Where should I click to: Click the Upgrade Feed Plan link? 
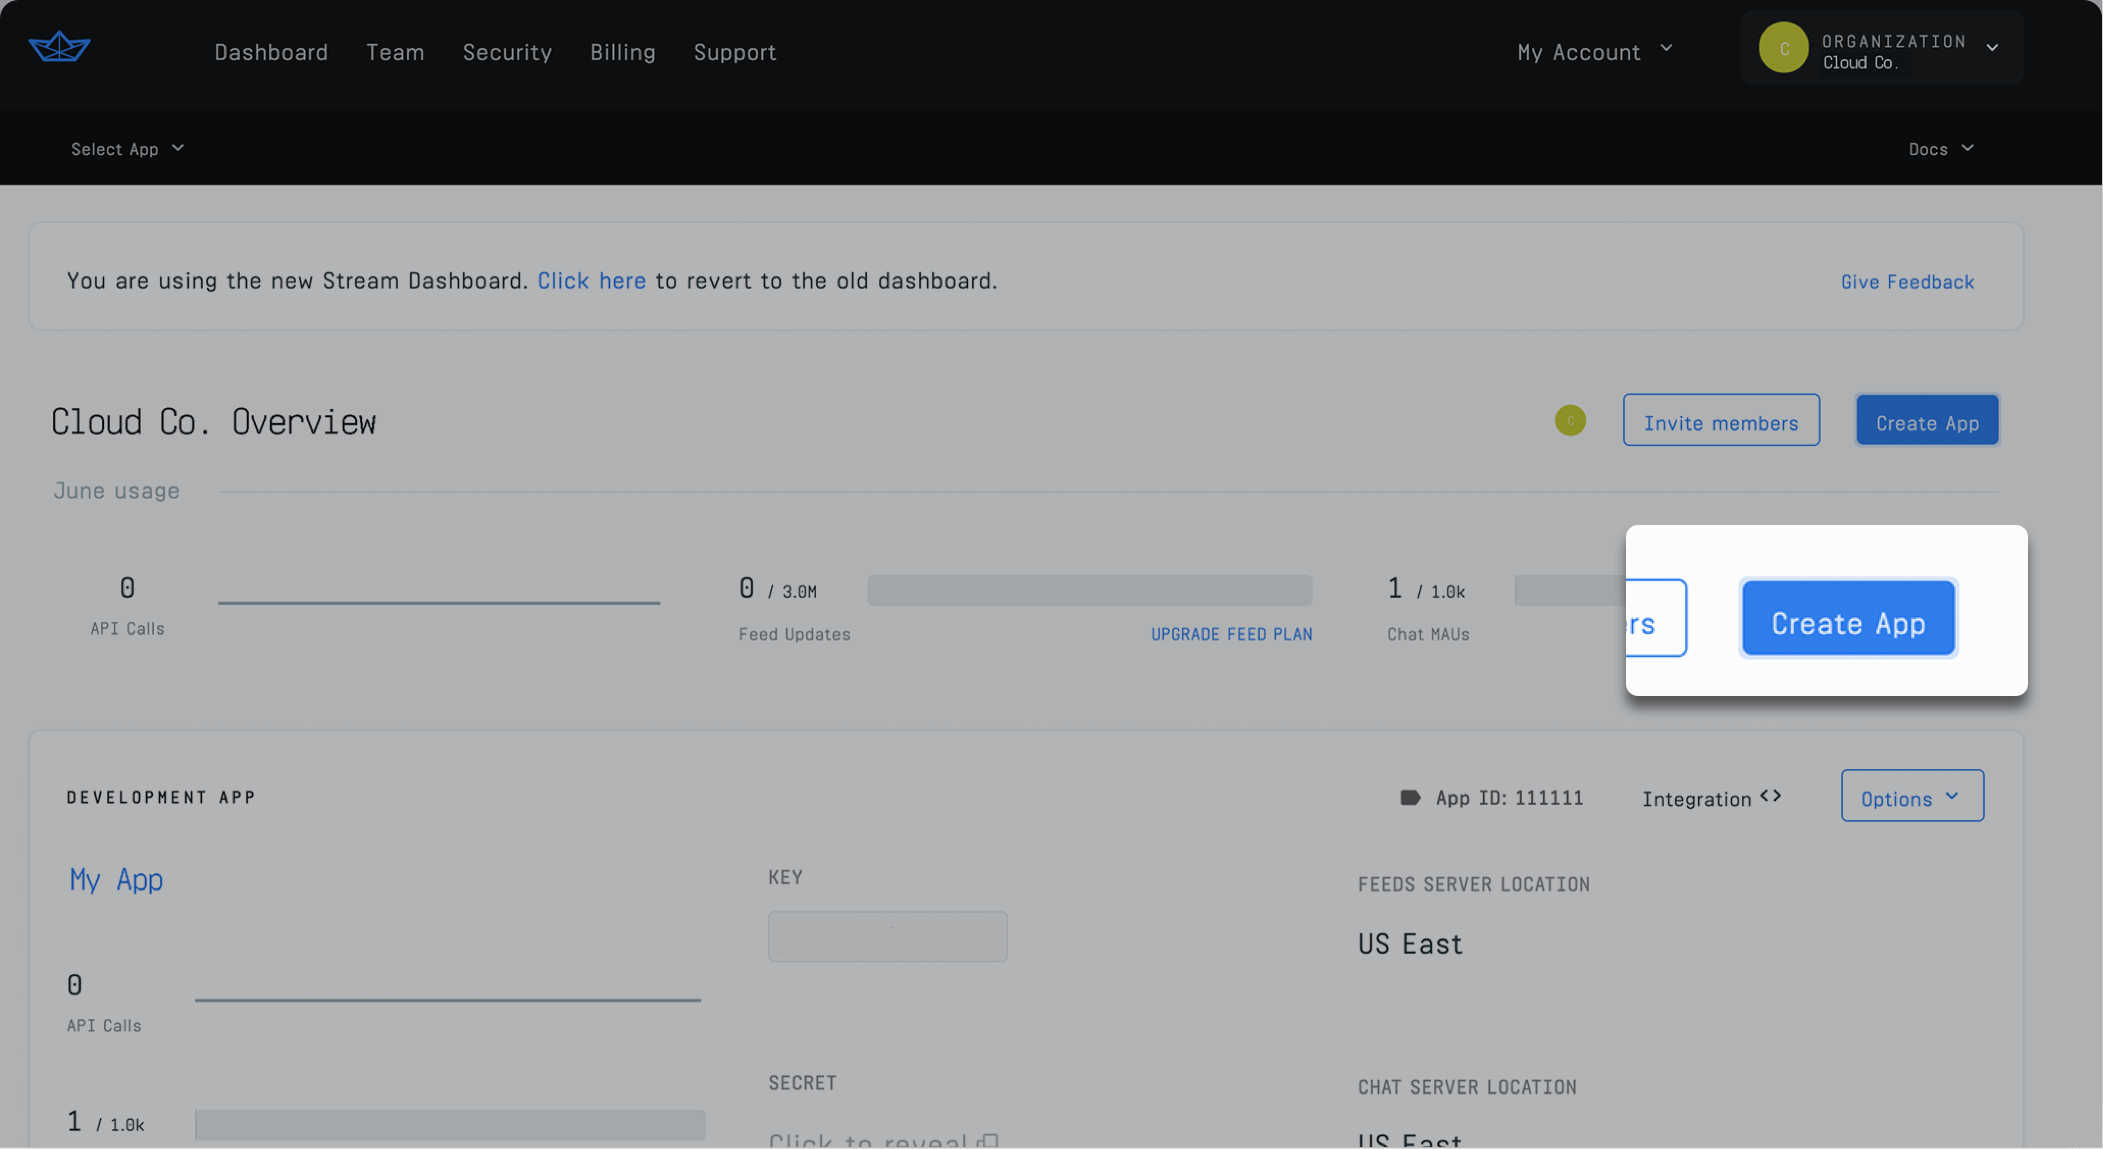1231,635
